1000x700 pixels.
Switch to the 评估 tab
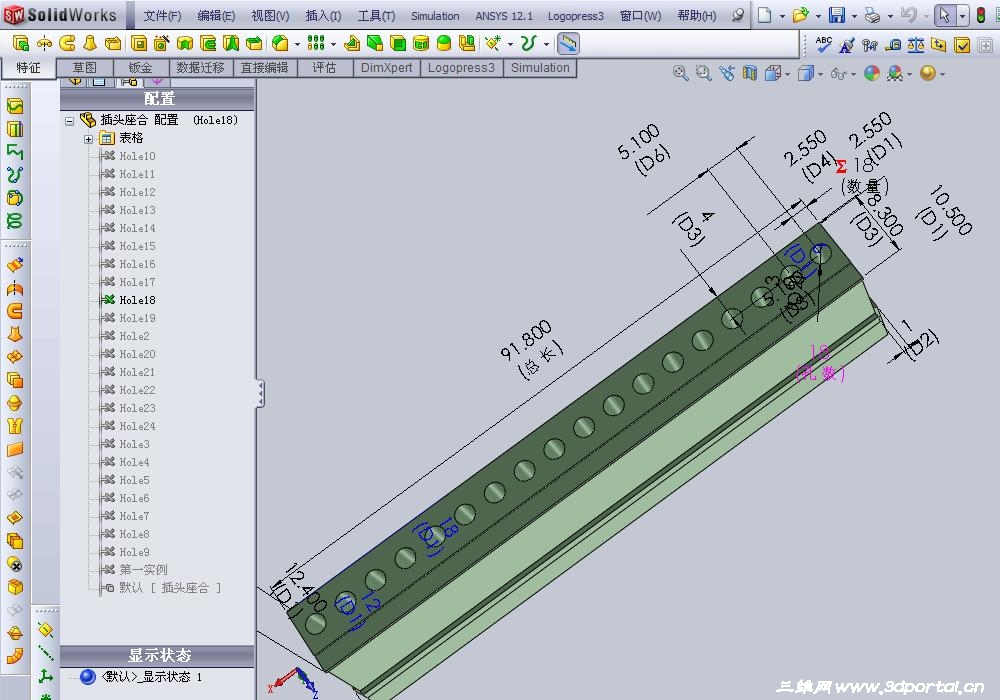(x=324, y=68)
